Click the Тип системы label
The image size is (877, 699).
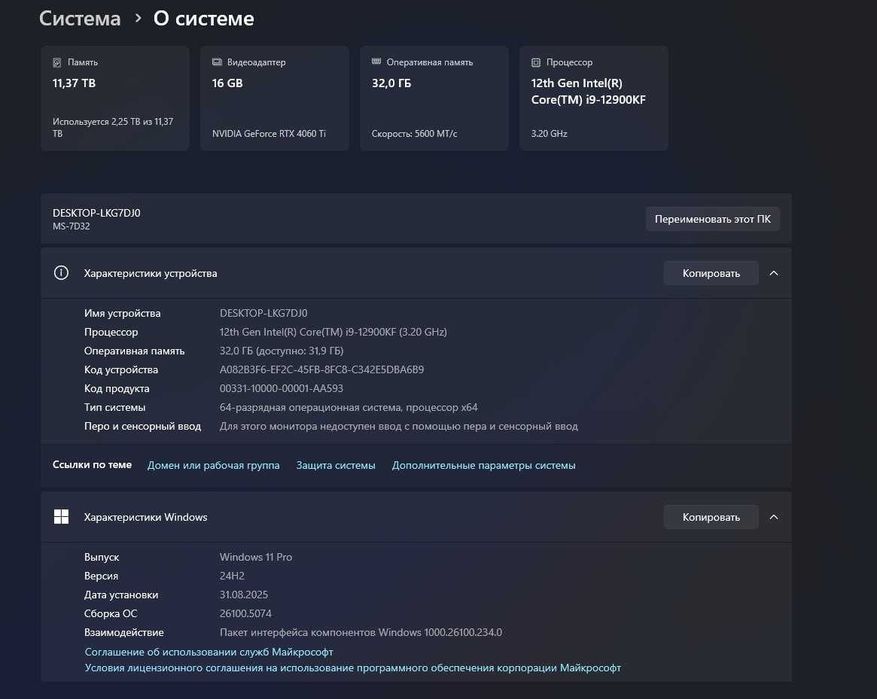tap(115, 408)
